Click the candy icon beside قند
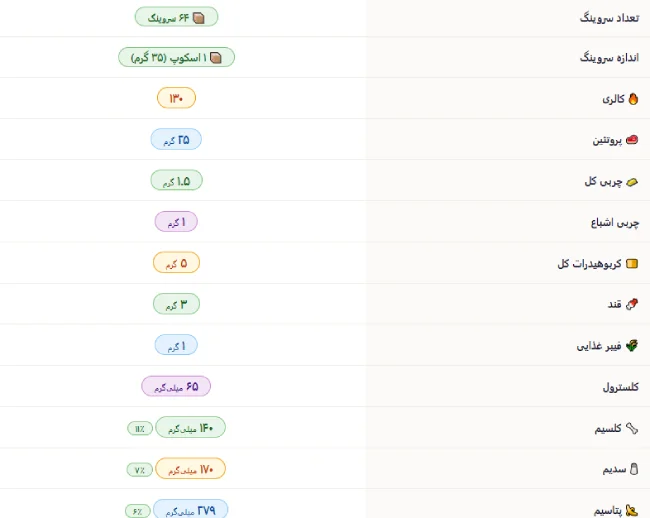Screen dimensions: 650x518 click(632, 304)
